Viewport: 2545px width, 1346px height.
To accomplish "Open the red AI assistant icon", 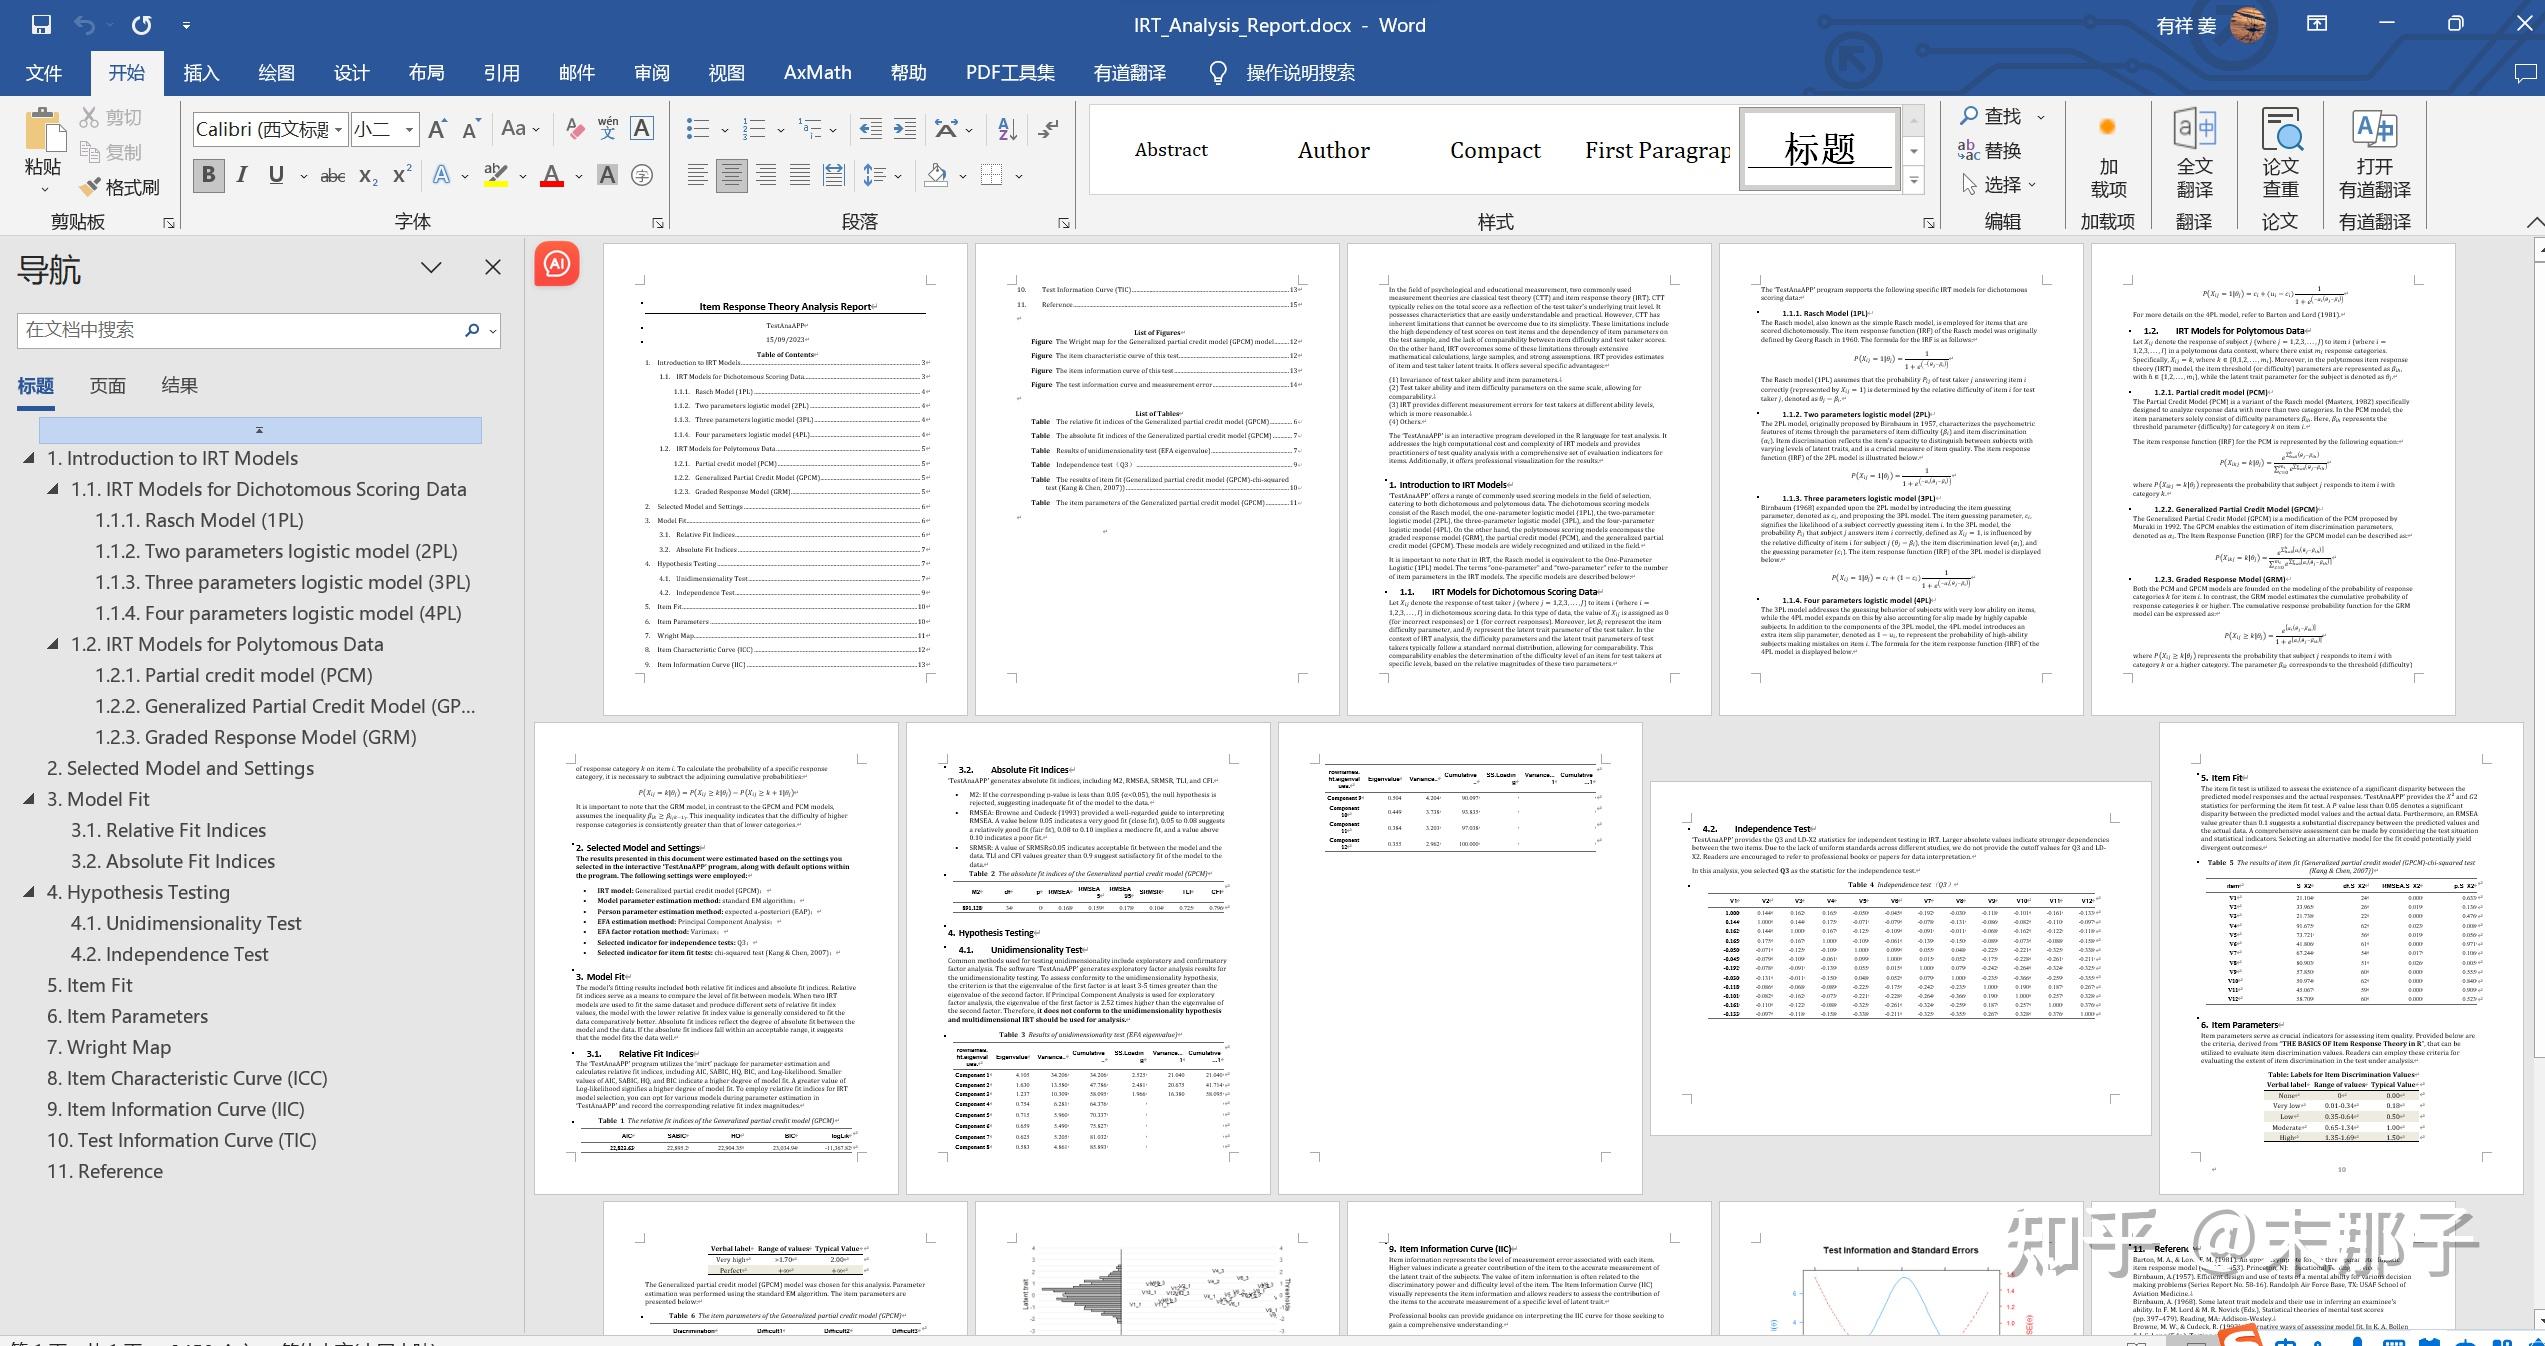I will [x=557, y=264].
